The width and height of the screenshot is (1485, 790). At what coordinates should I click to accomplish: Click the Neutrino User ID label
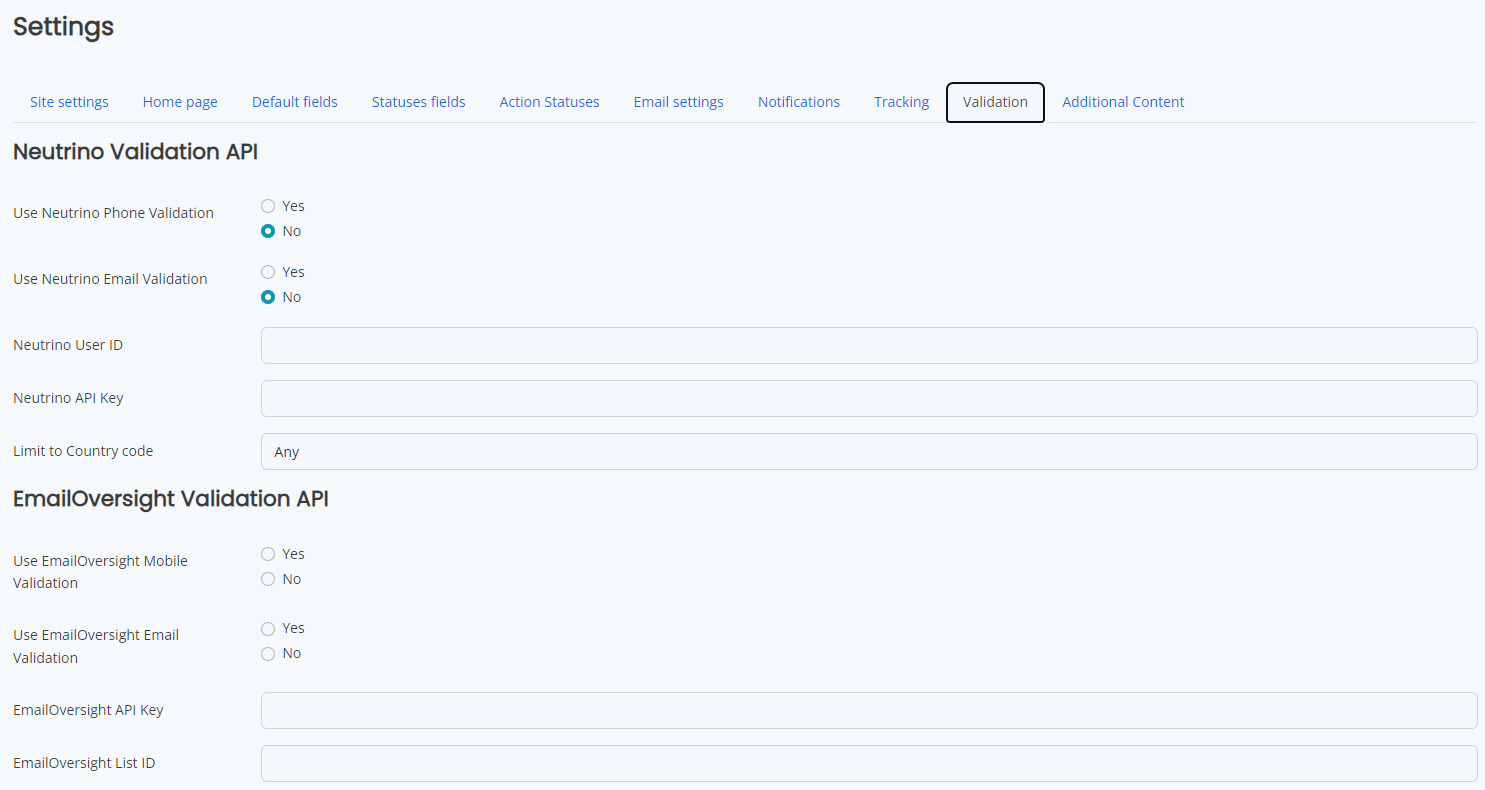click(x=68, y=345)
